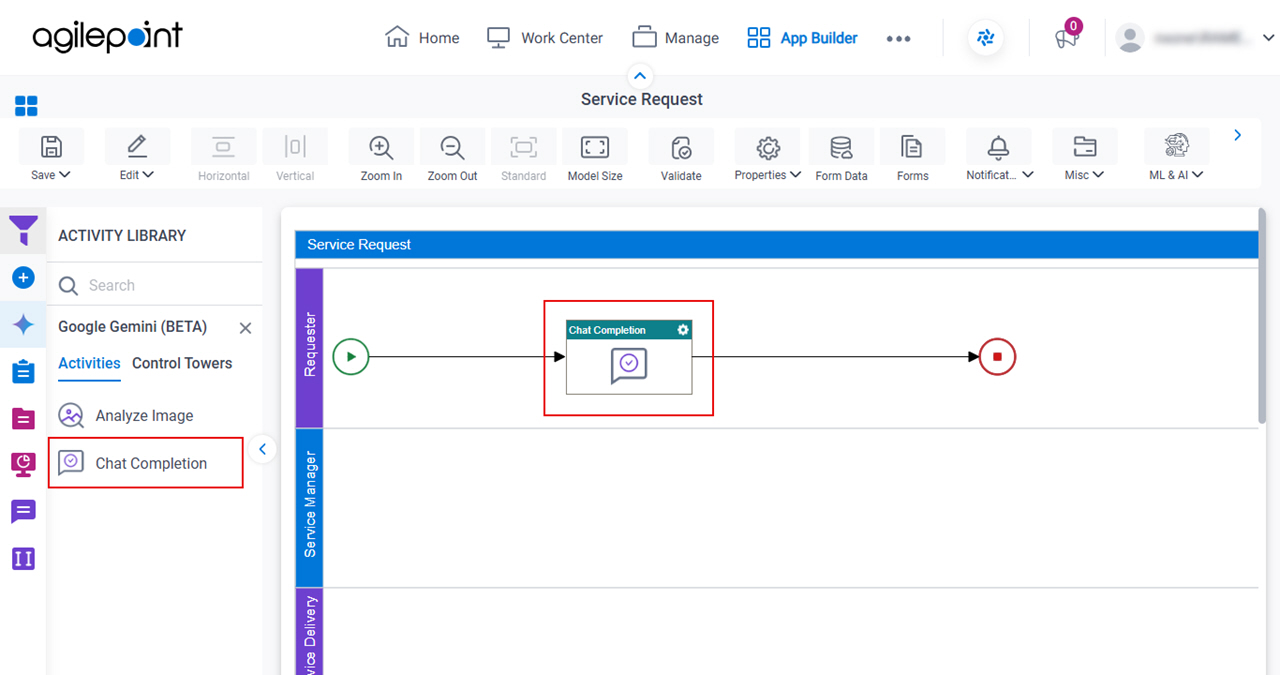Click the magenta folder sidebar icon
1280x675 pixels.
tap(23, 418)
